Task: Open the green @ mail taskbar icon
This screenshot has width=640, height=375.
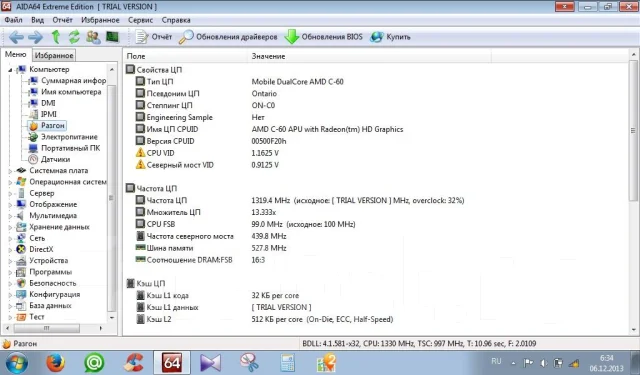Action: 94,363
